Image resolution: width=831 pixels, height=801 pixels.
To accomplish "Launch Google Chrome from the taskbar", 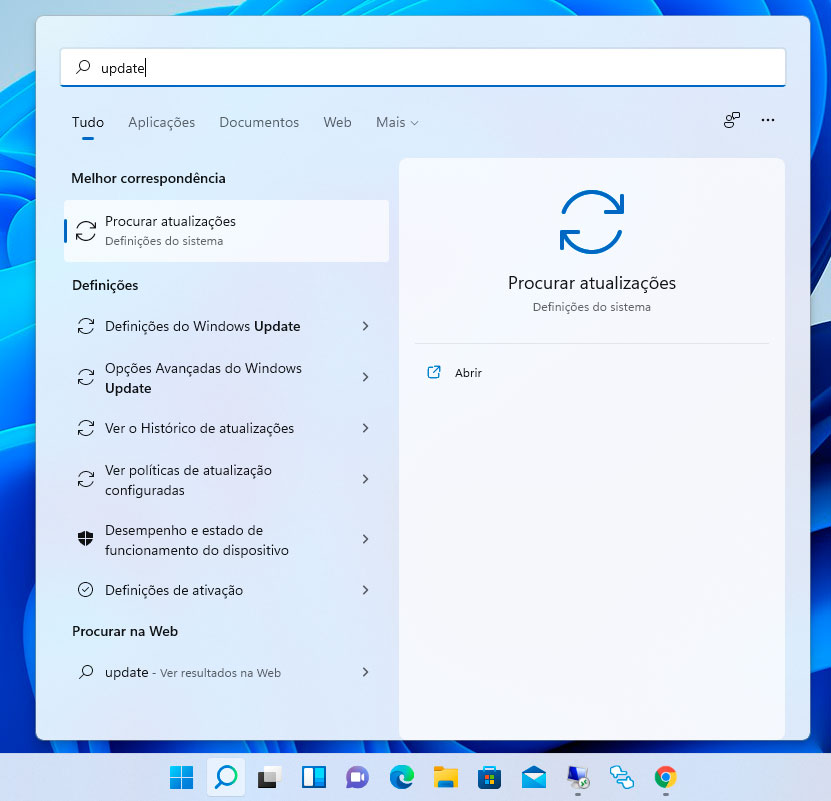I will click(665, 777).
